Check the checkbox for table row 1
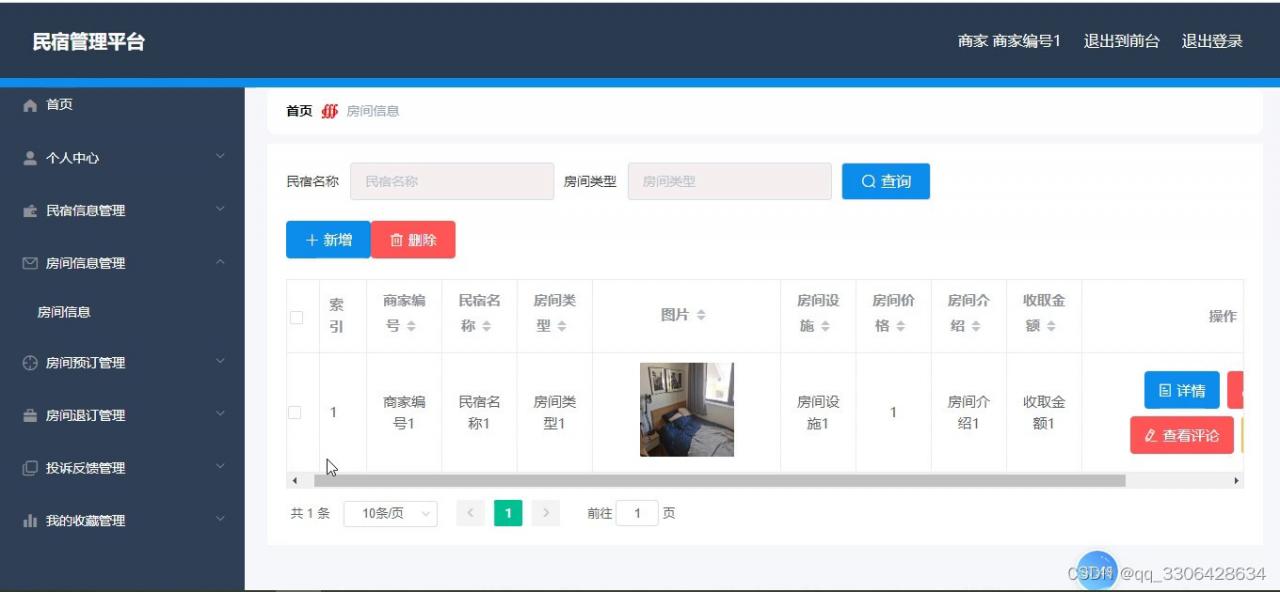The height and width of the screenshot is (592, 1280). tap(294, 412)
